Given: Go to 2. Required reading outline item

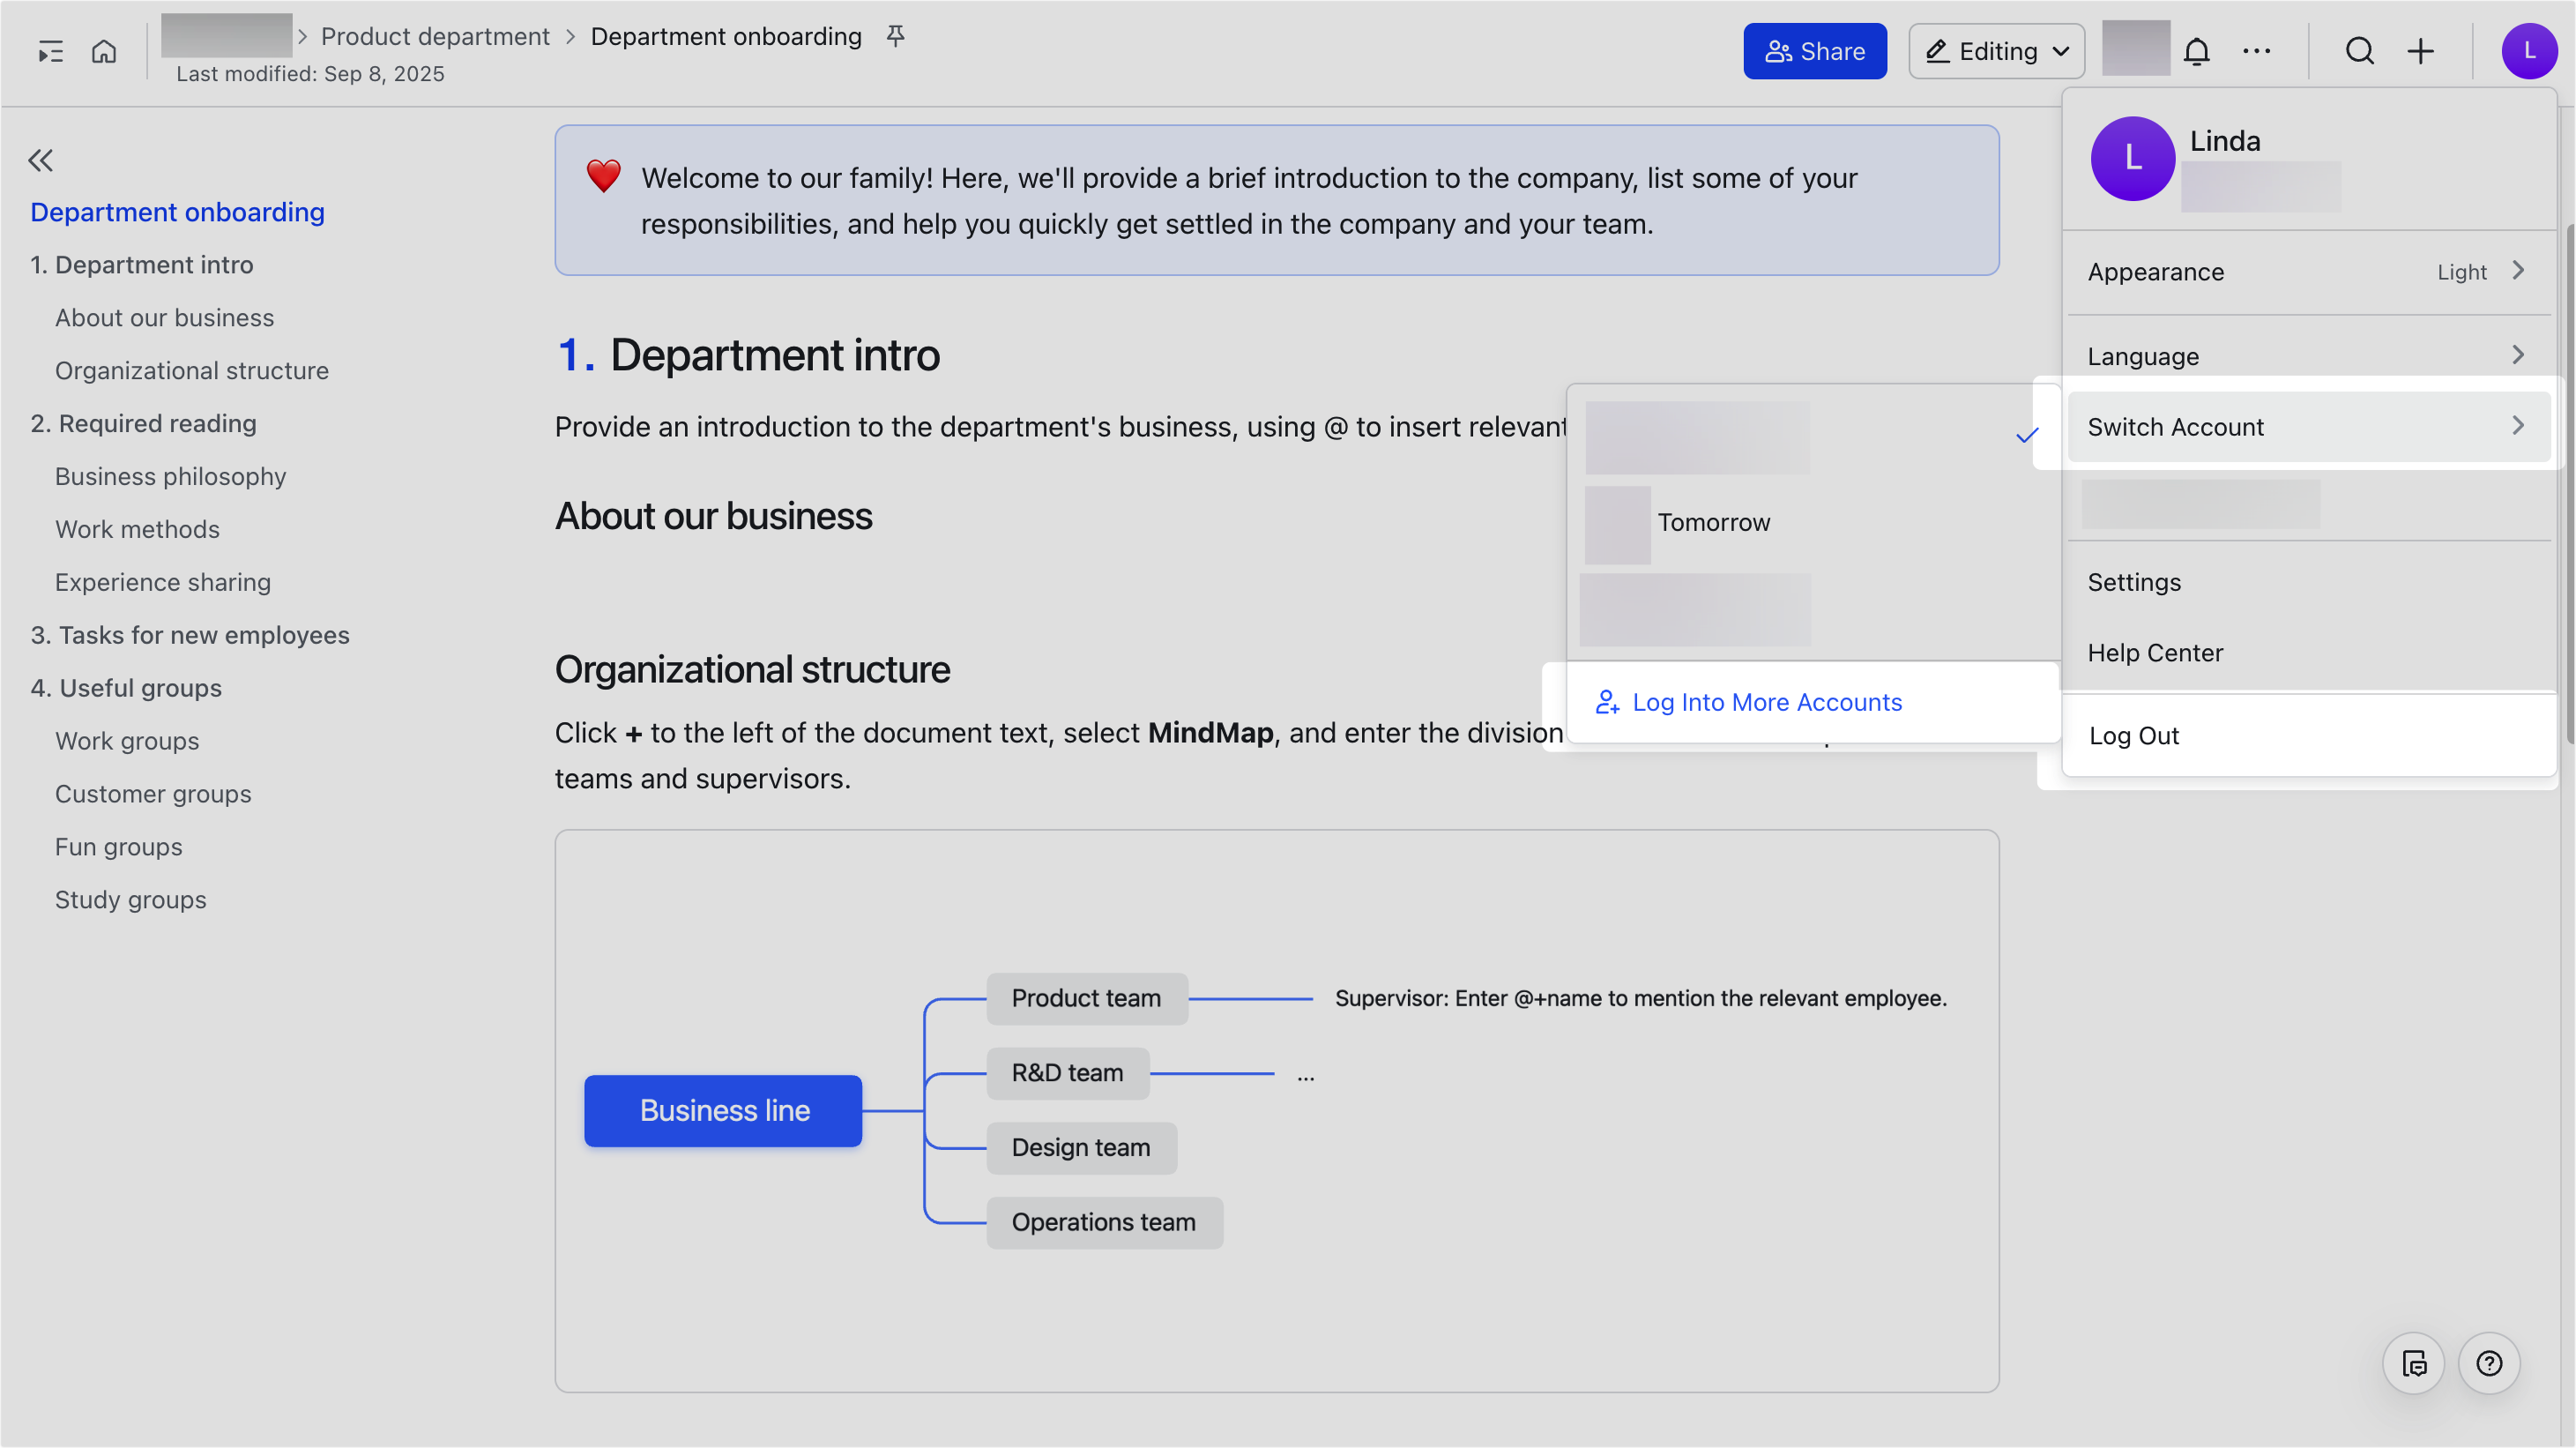Looking at the screenshot, I should pyautogui.click(x=143, y=424).
